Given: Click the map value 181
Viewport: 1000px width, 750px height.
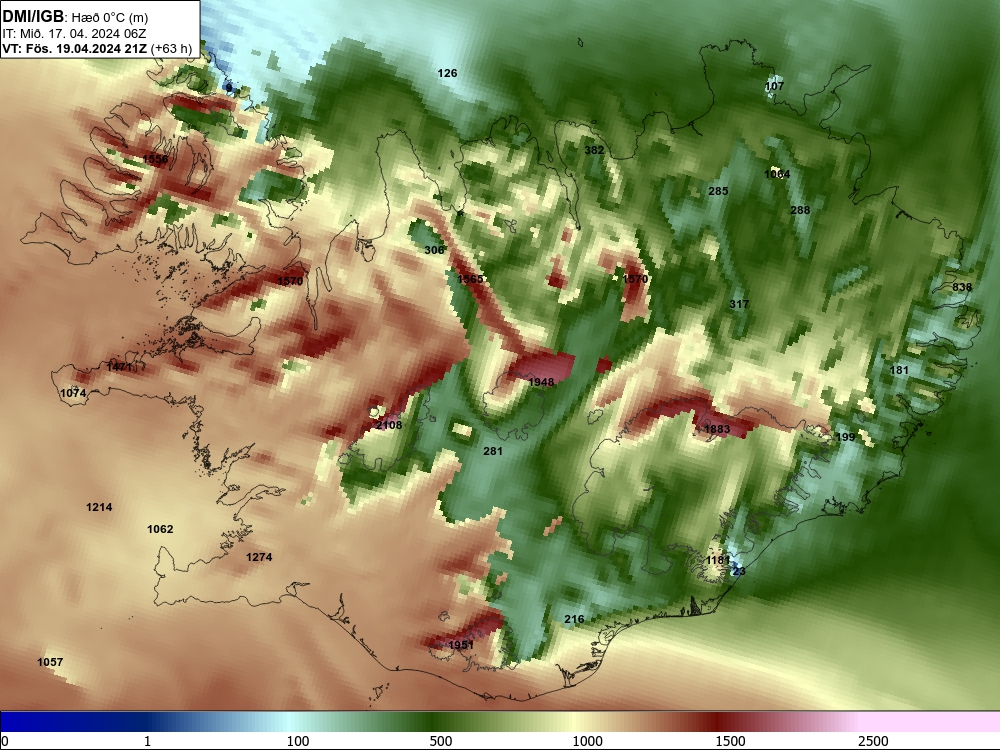Looking at the screenshot, I should (x=899, y=370).
